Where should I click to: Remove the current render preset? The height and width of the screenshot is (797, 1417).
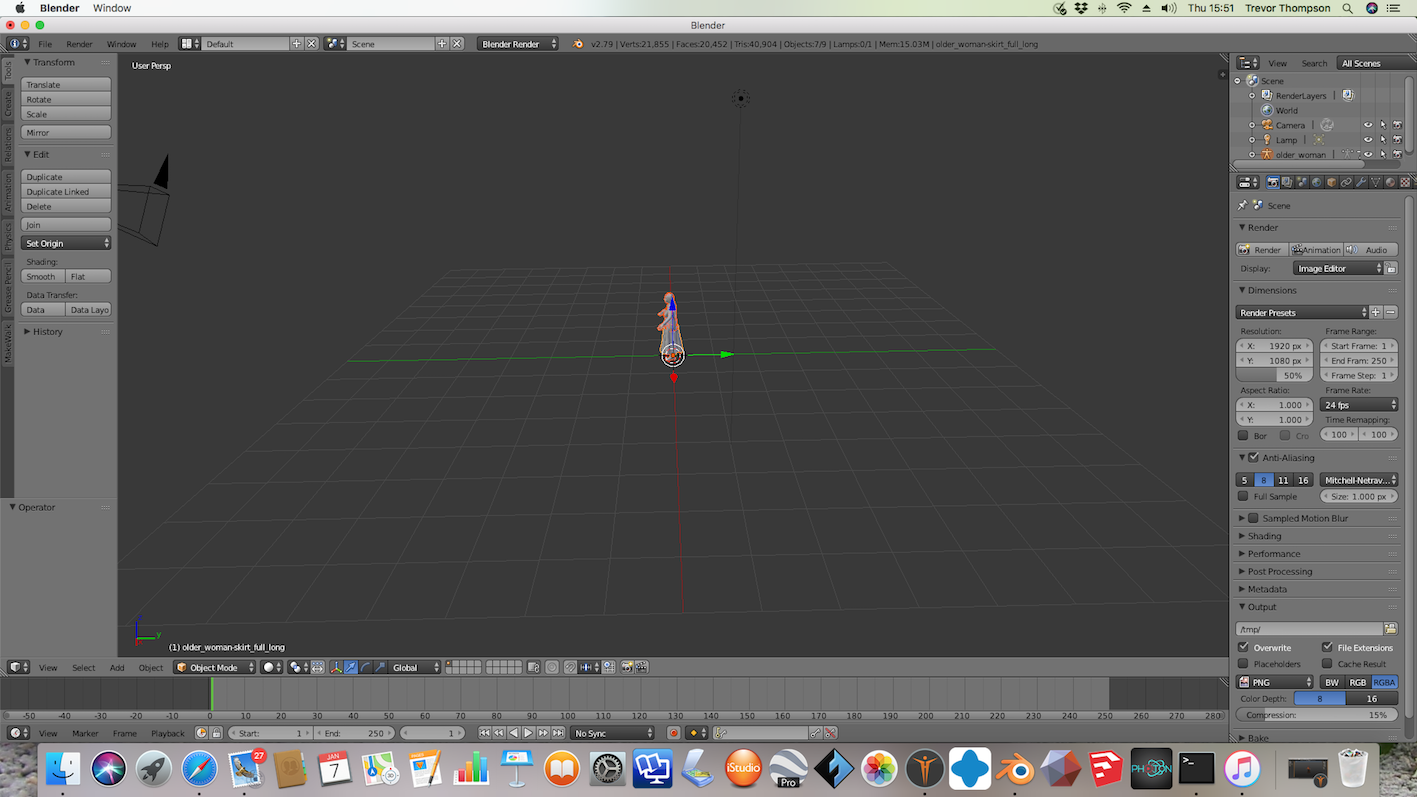pos(1390,313)
